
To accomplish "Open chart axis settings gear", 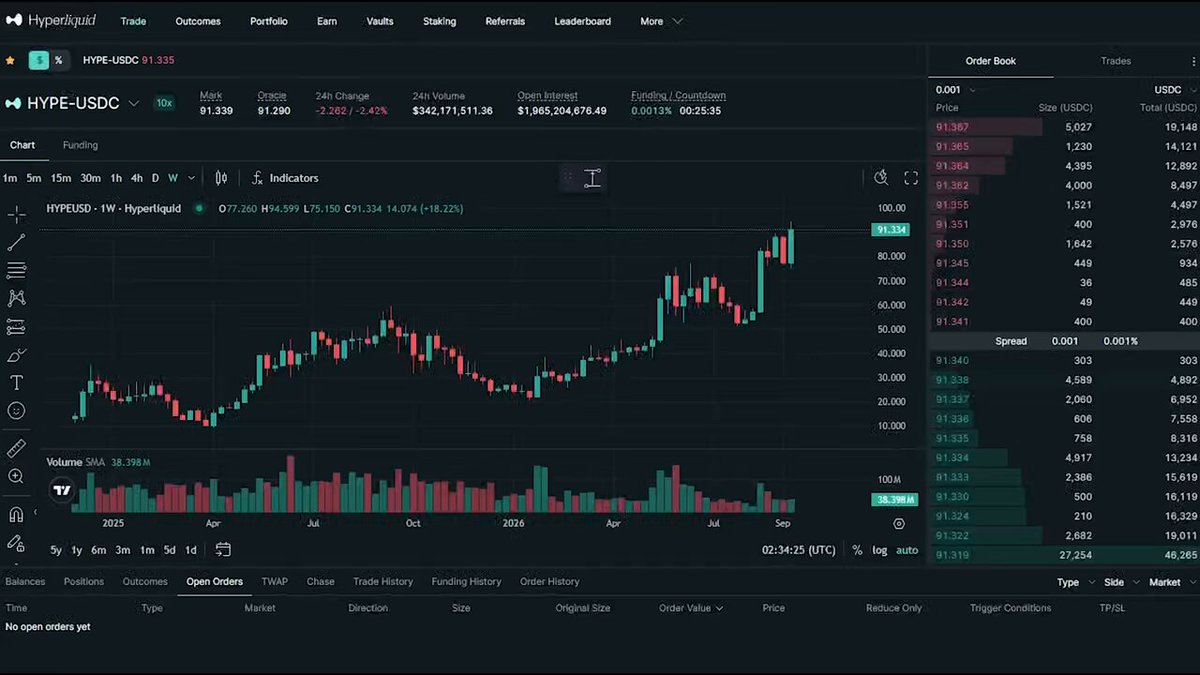I will 899,523.
